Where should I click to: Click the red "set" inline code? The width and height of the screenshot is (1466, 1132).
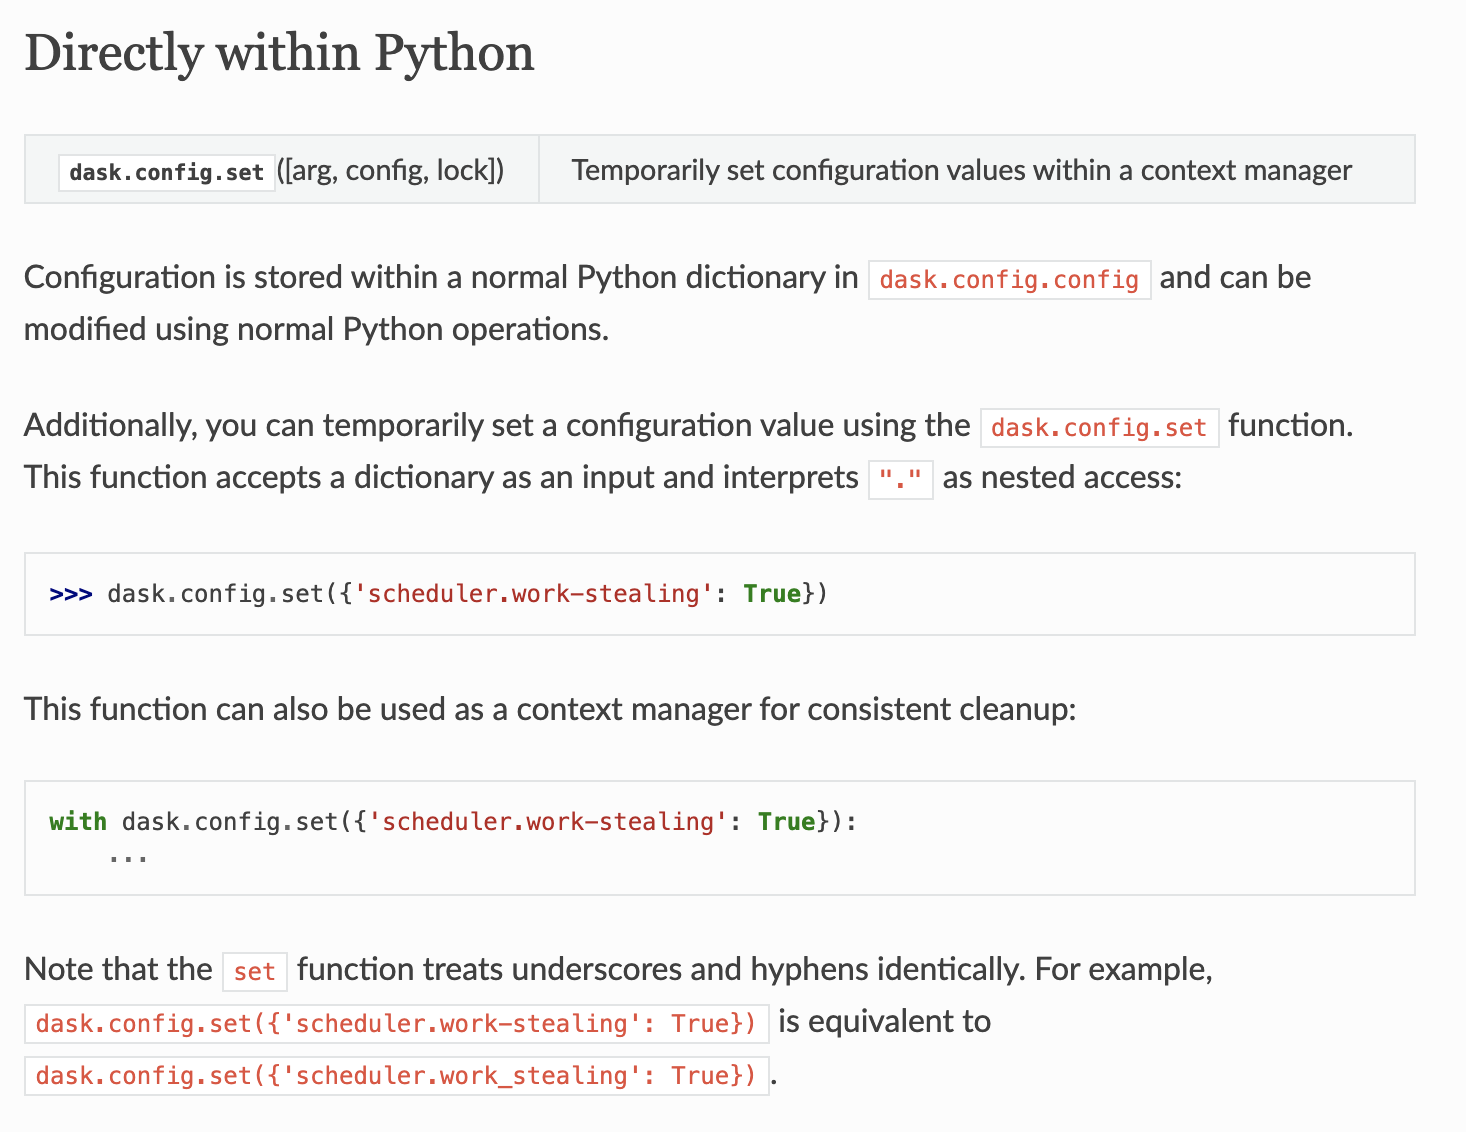(x=255, y=971)
